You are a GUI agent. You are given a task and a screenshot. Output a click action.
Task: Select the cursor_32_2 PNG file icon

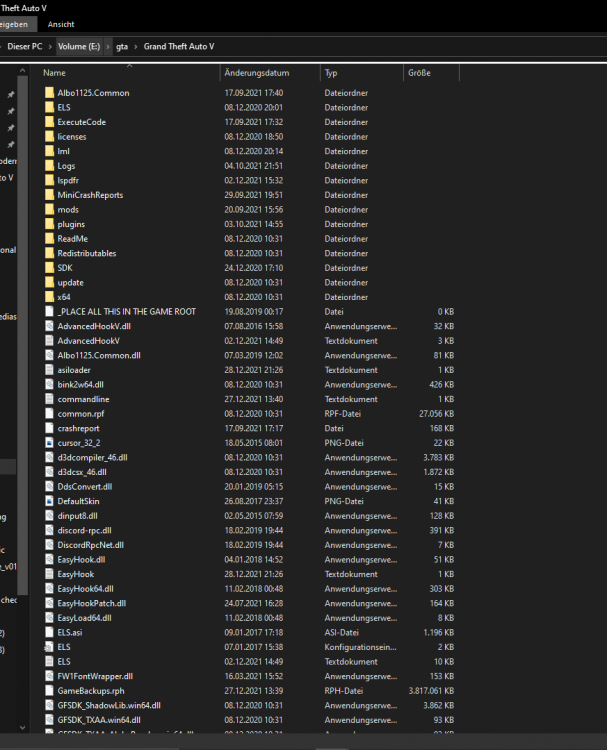pos(49,443)
